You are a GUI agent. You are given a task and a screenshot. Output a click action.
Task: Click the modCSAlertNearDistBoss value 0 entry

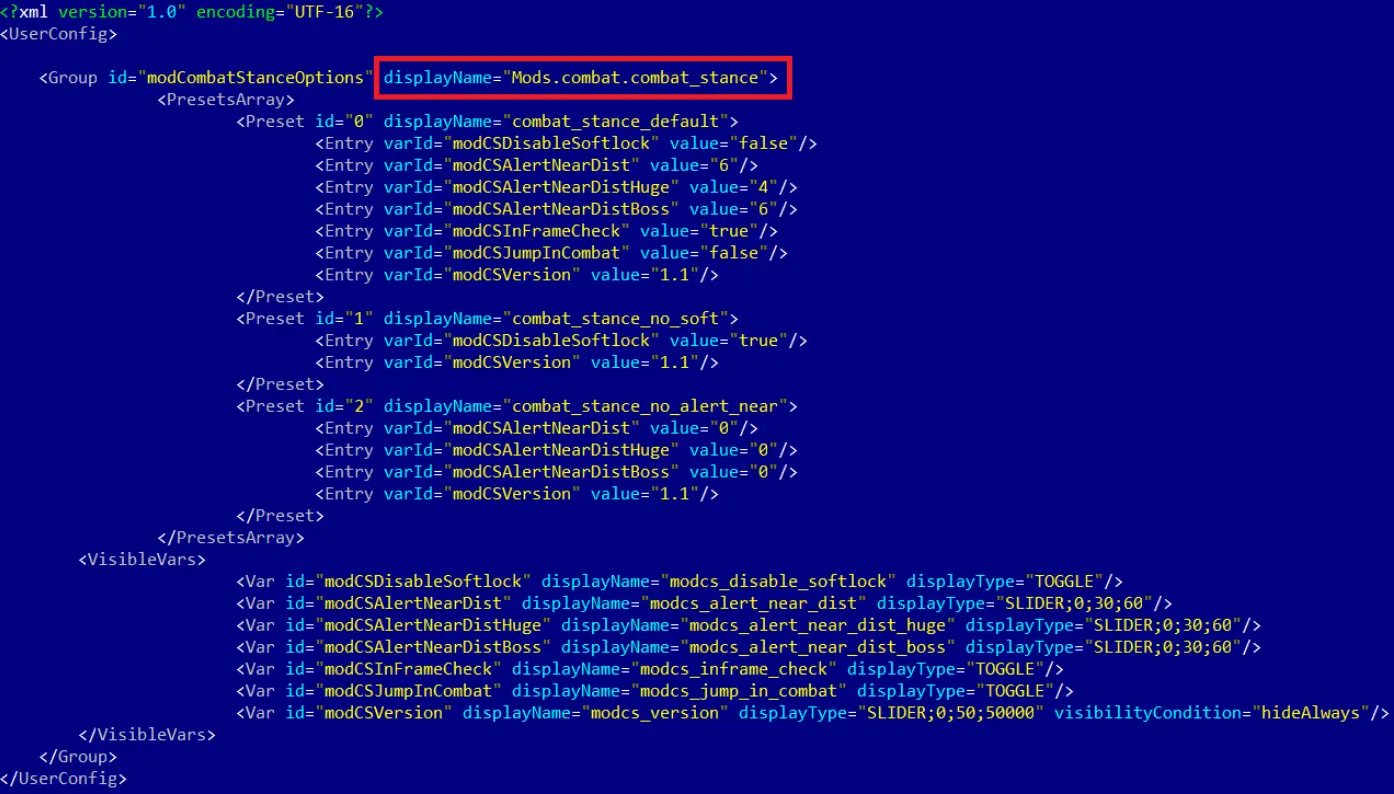(x=556, y=472)
